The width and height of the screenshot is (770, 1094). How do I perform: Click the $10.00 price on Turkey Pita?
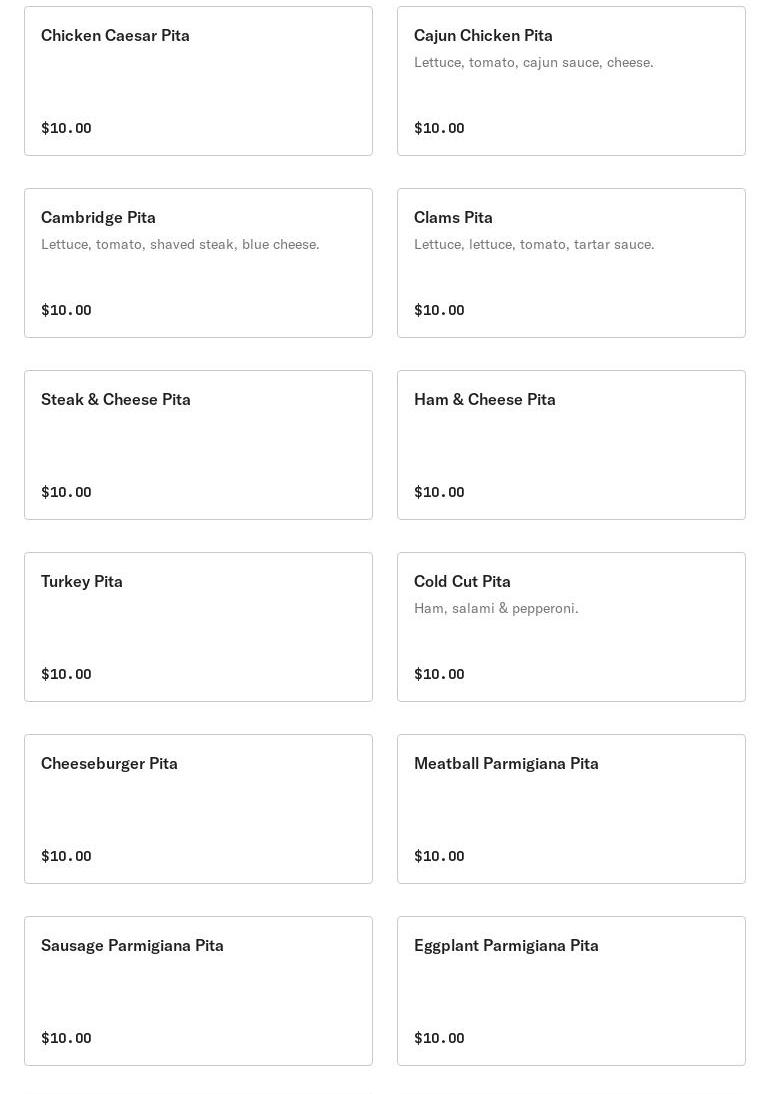pyautogui.click(x=66, y=674)
